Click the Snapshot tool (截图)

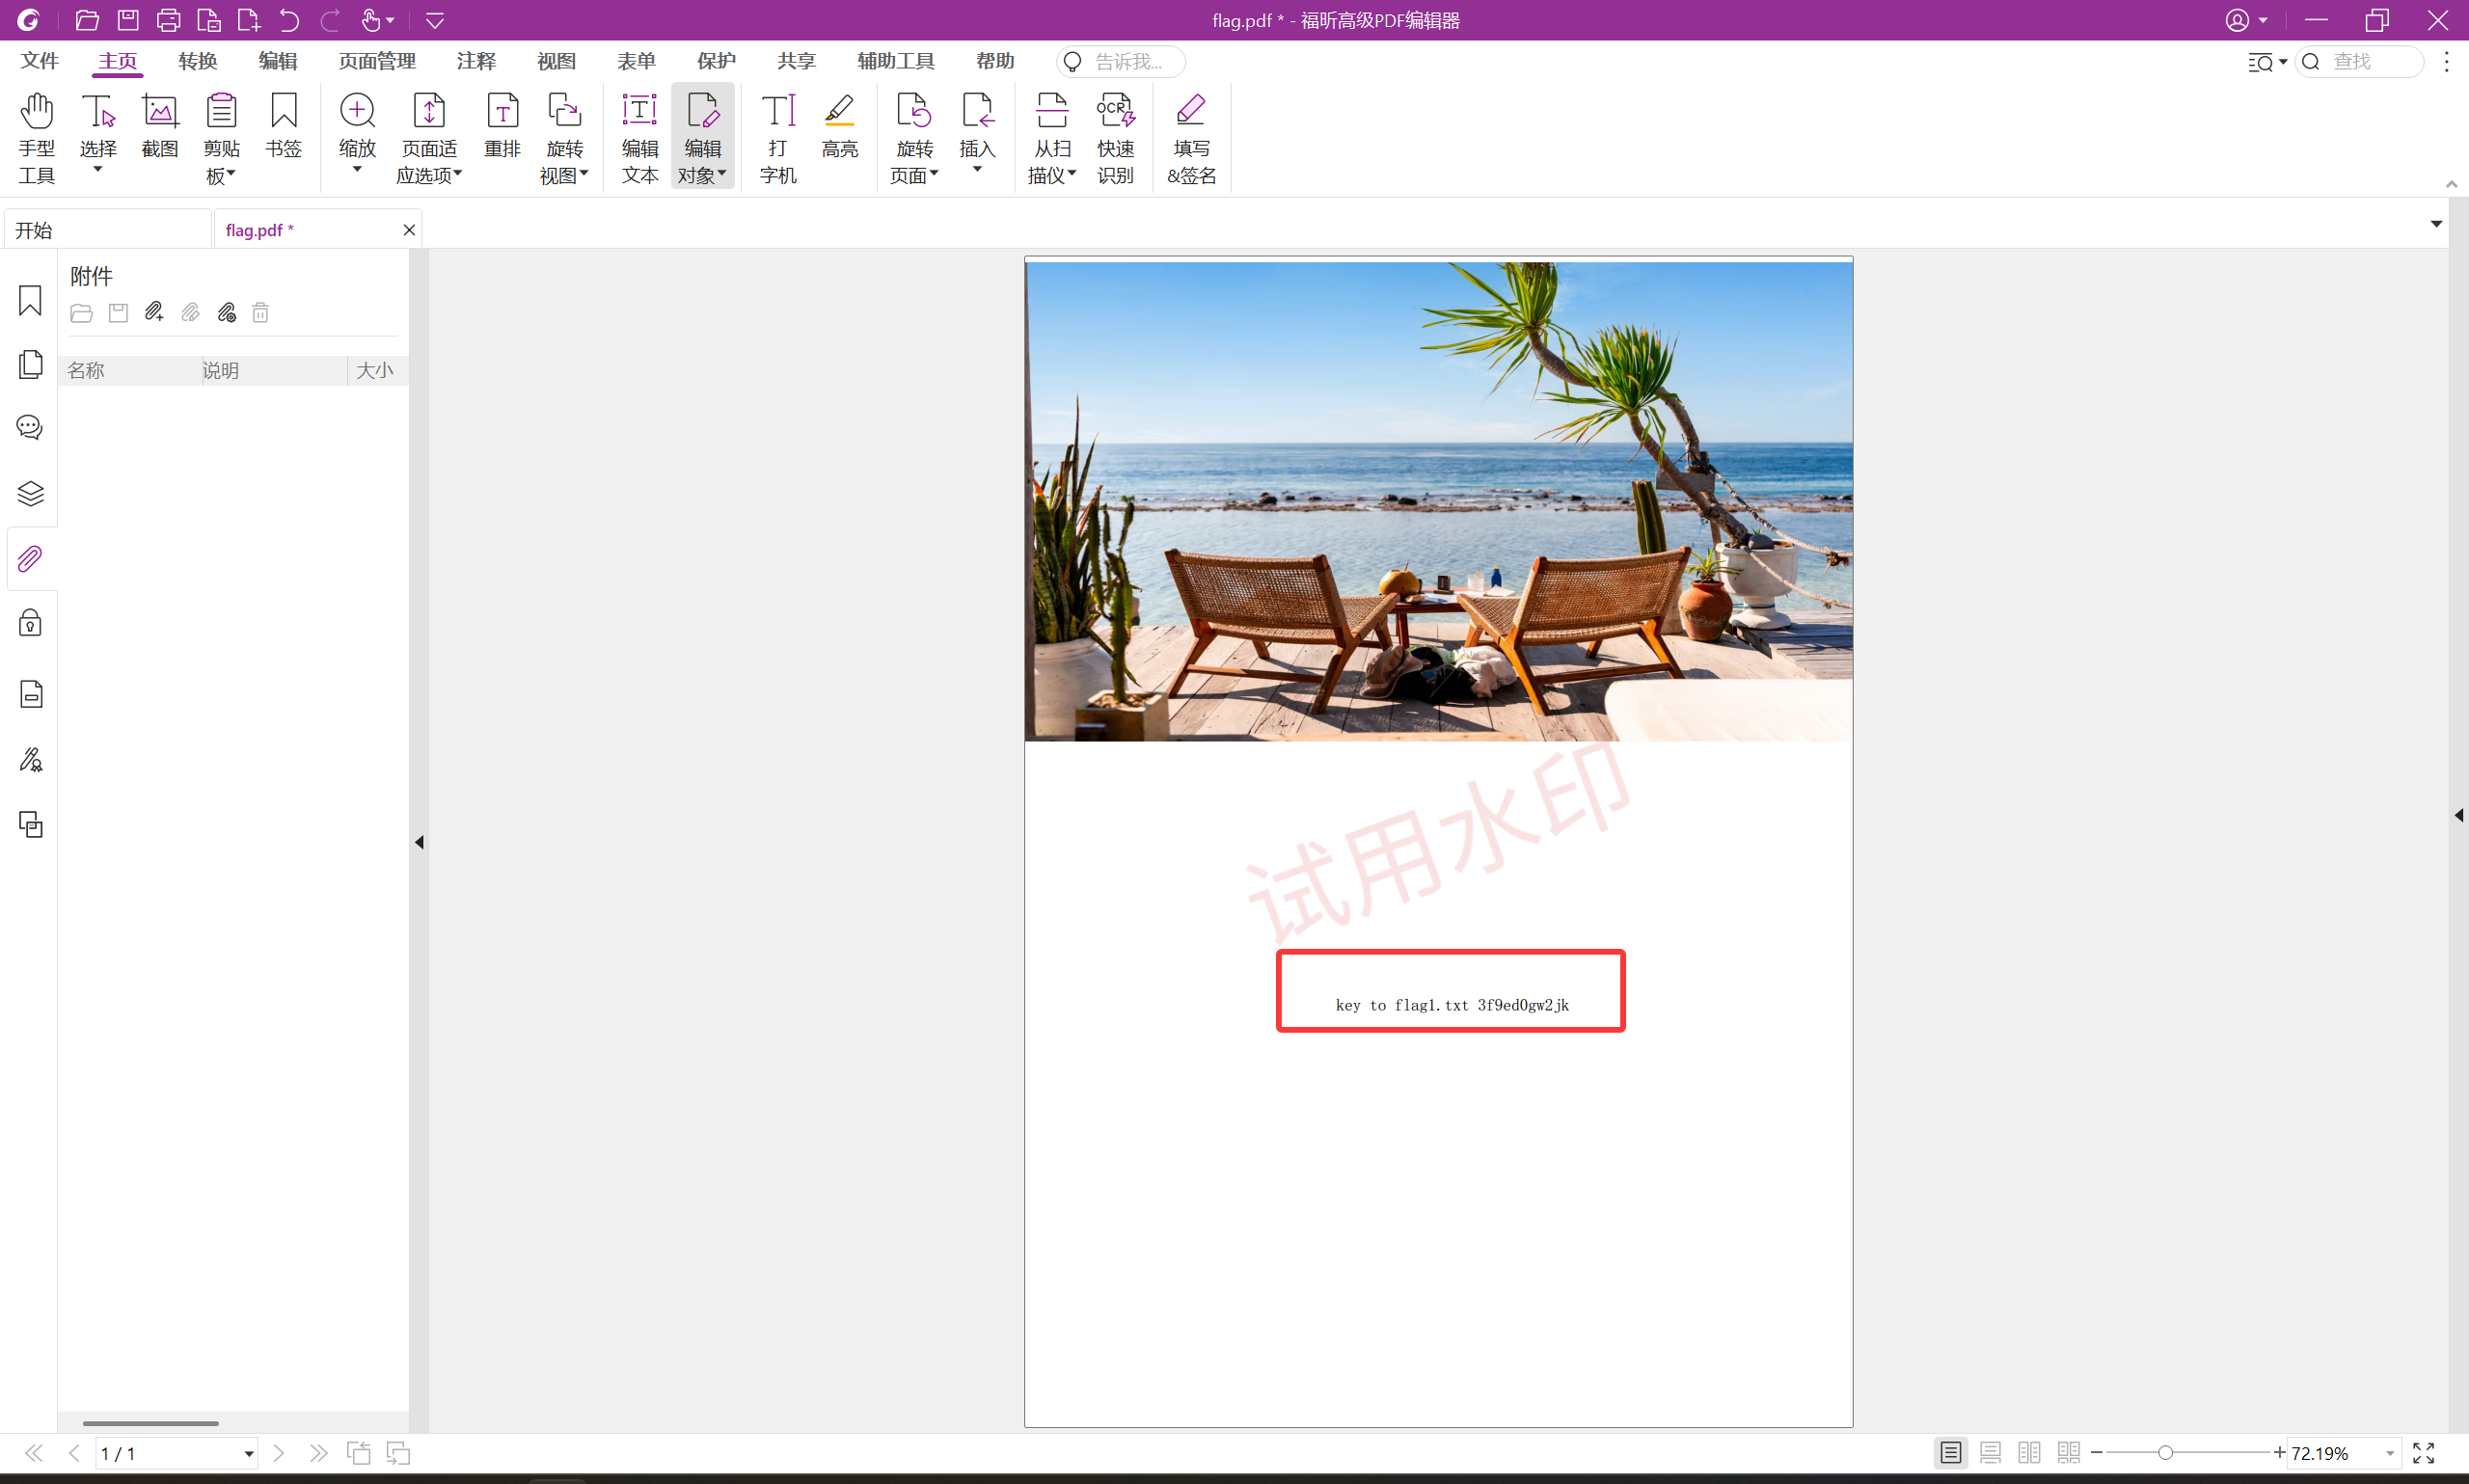(160, 125)
